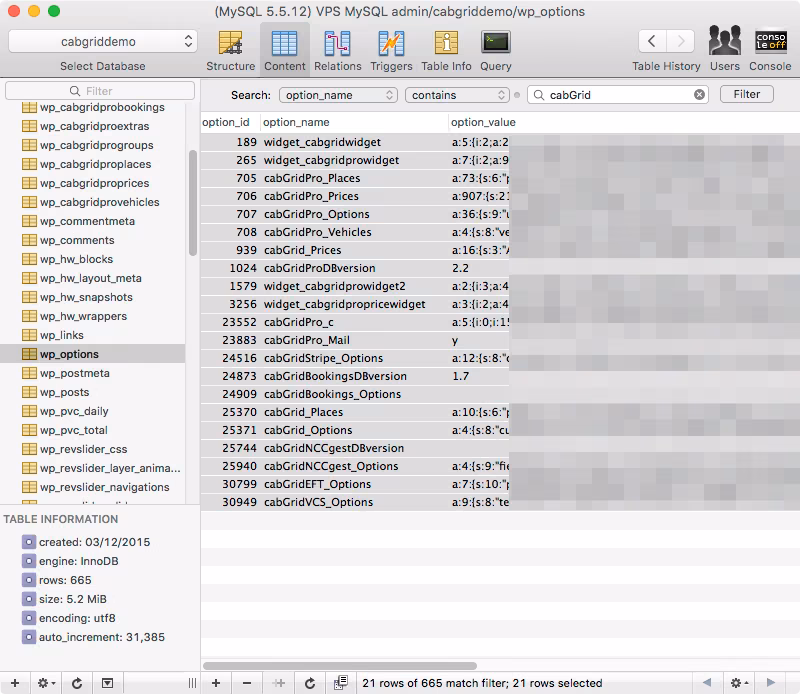Open the table list gear menu

click(x=46, y=683)
